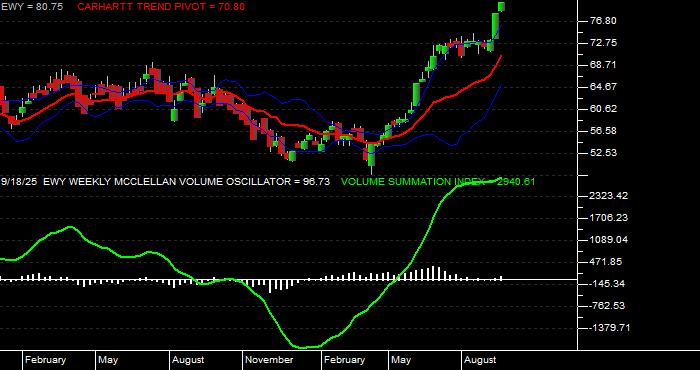700x370 pixels.
Task: Click the VOLUME SUMMATION INDEX label
Action: click(x=414, y=182)
